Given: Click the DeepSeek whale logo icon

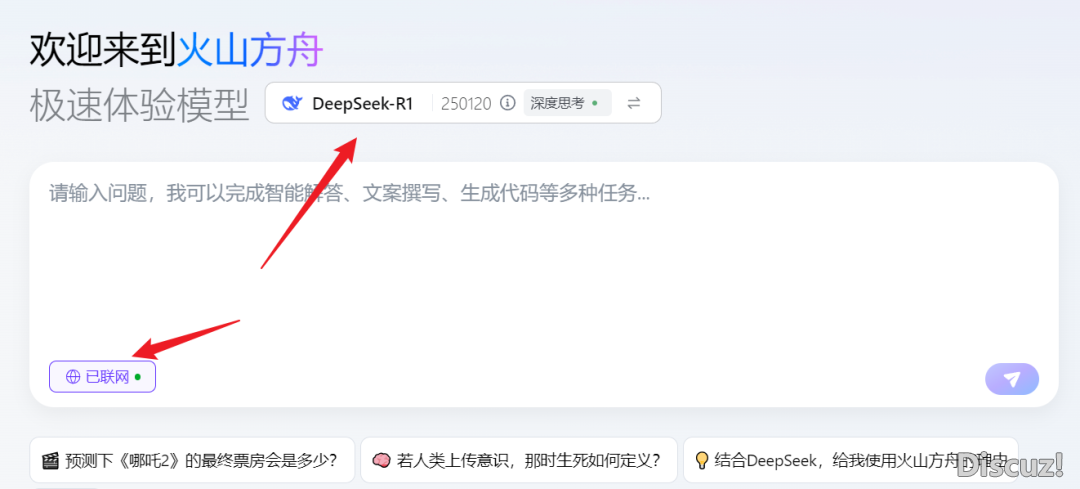Looking at the screenshot, I should (292, 103).
